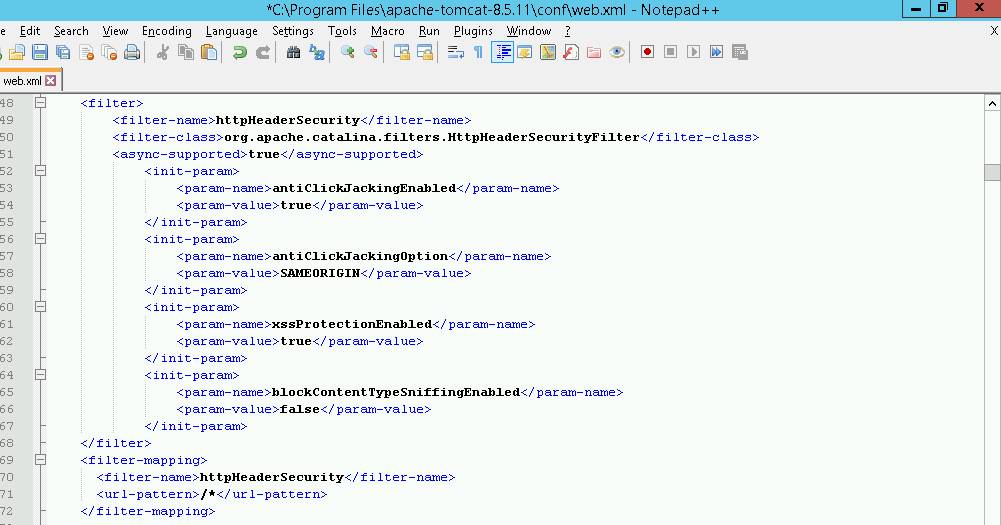The image size is (1001, 525).
Task: Close document using menu bar X
Action: pos(994,31)
